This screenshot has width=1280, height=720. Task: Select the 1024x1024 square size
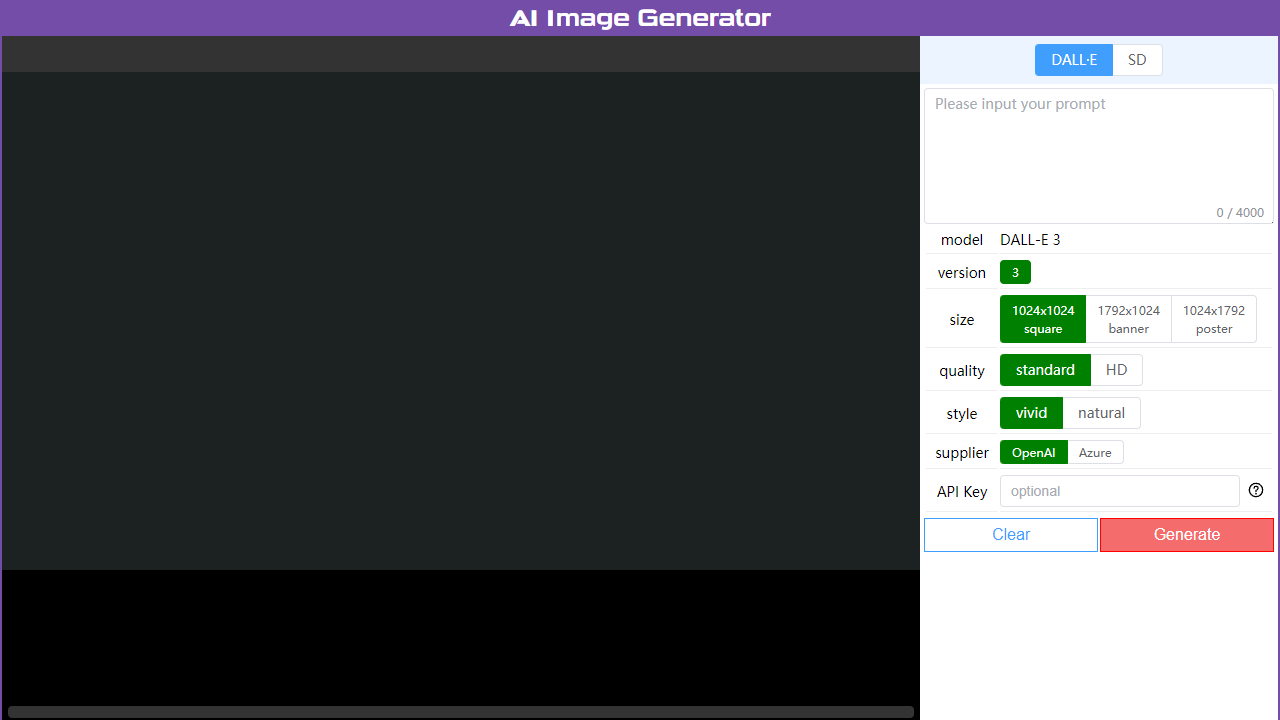(1043, 319)
